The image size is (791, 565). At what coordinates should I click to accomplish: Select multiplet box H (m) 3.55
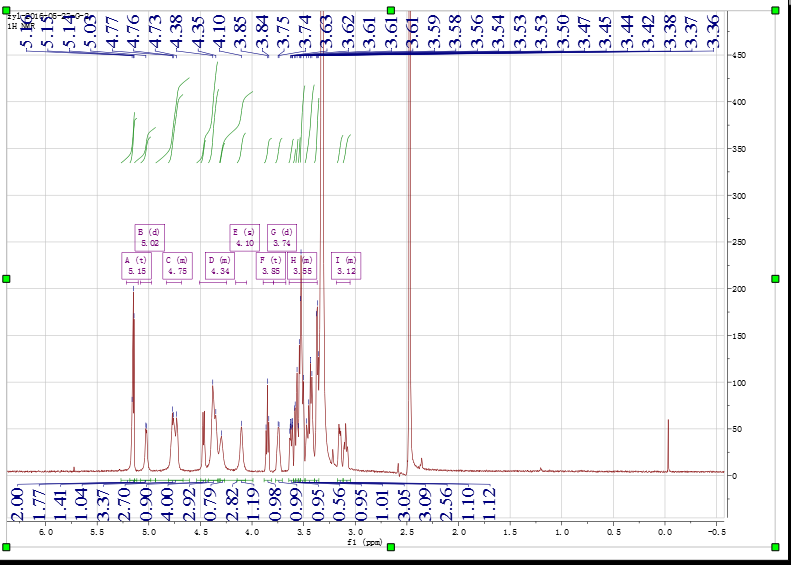click(302, 266)
